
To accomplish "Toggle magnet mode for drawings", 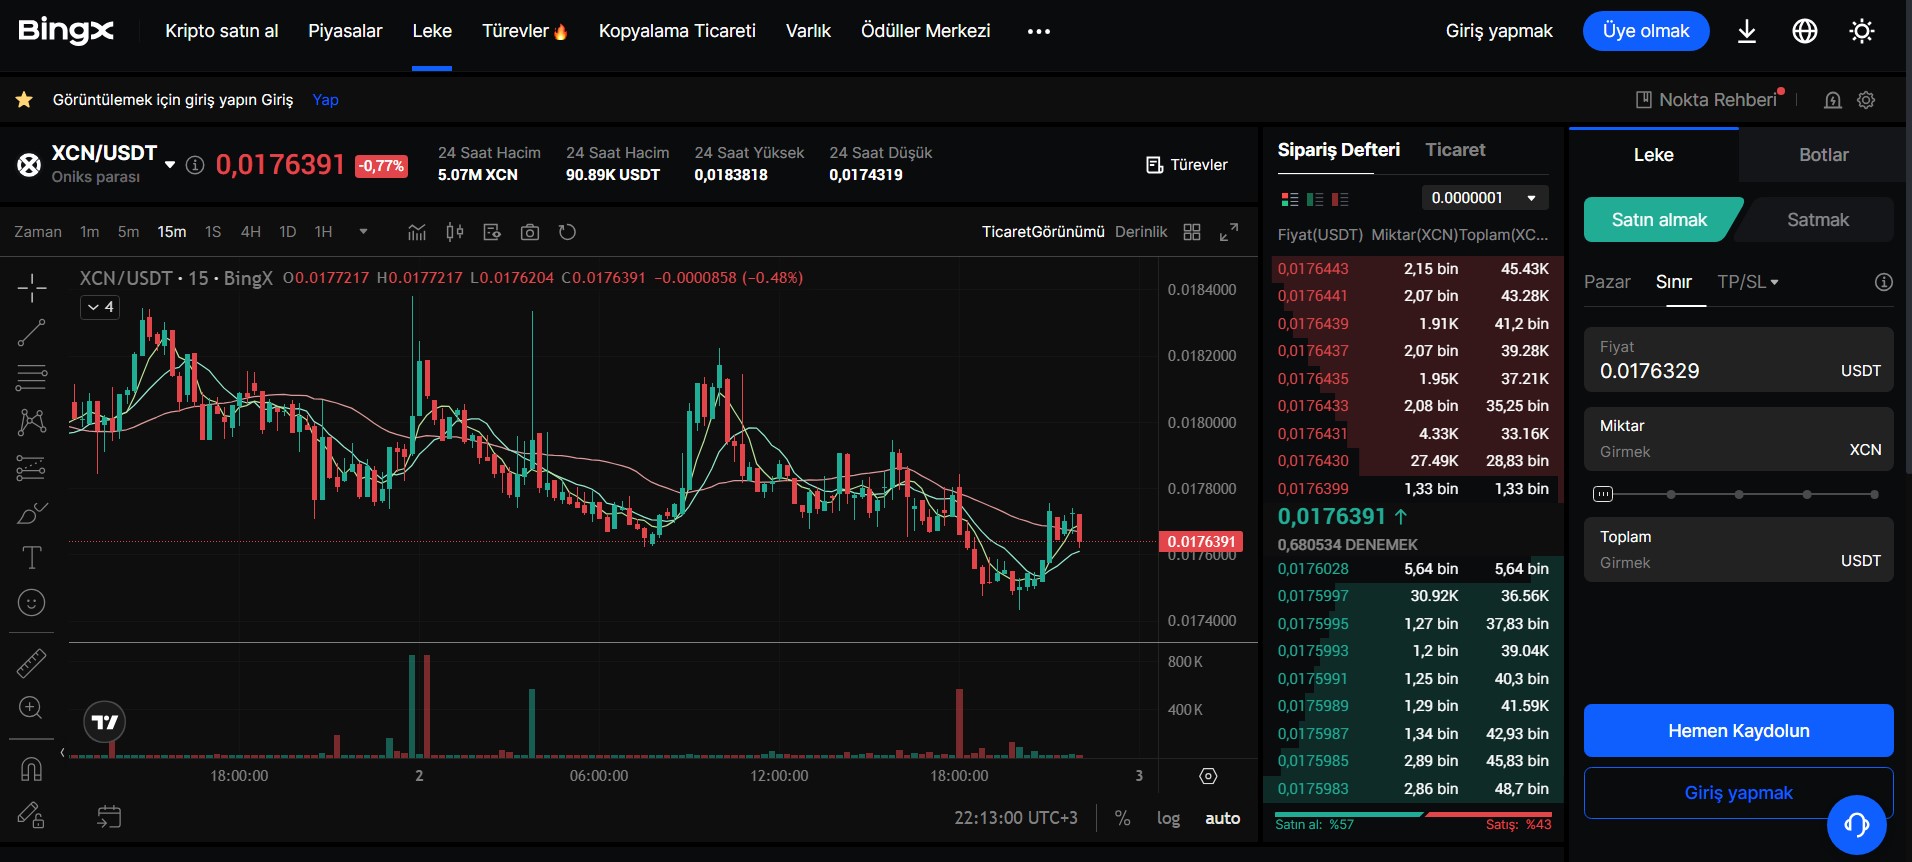I will [x=32, y=769].
